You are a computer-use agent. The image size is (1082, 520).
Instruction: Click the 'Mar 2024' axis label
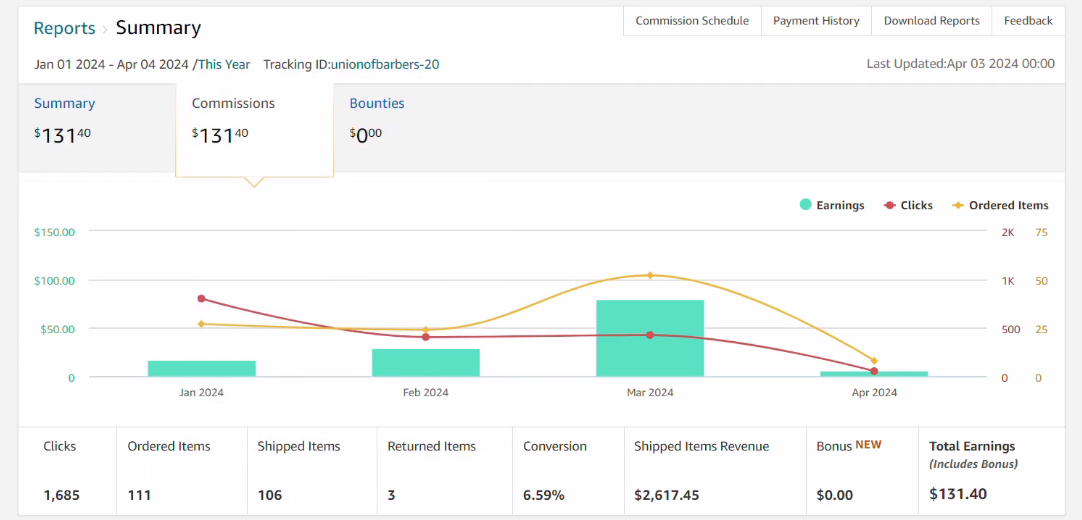click(x=650, y=392)
